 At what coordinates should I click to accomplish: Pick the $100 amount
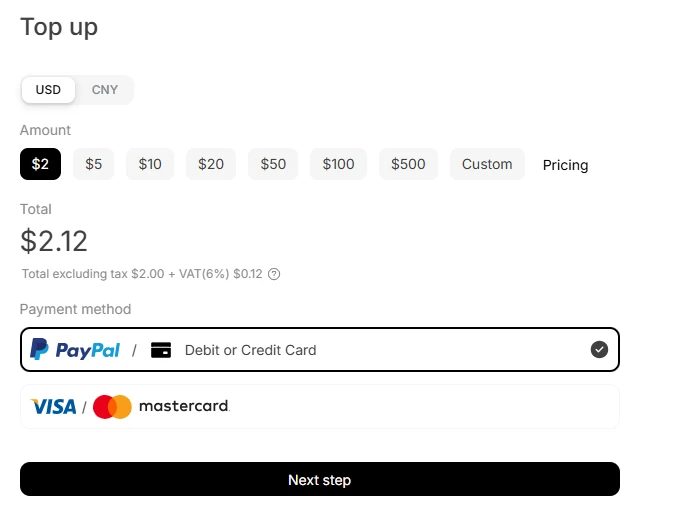point(338,164)
